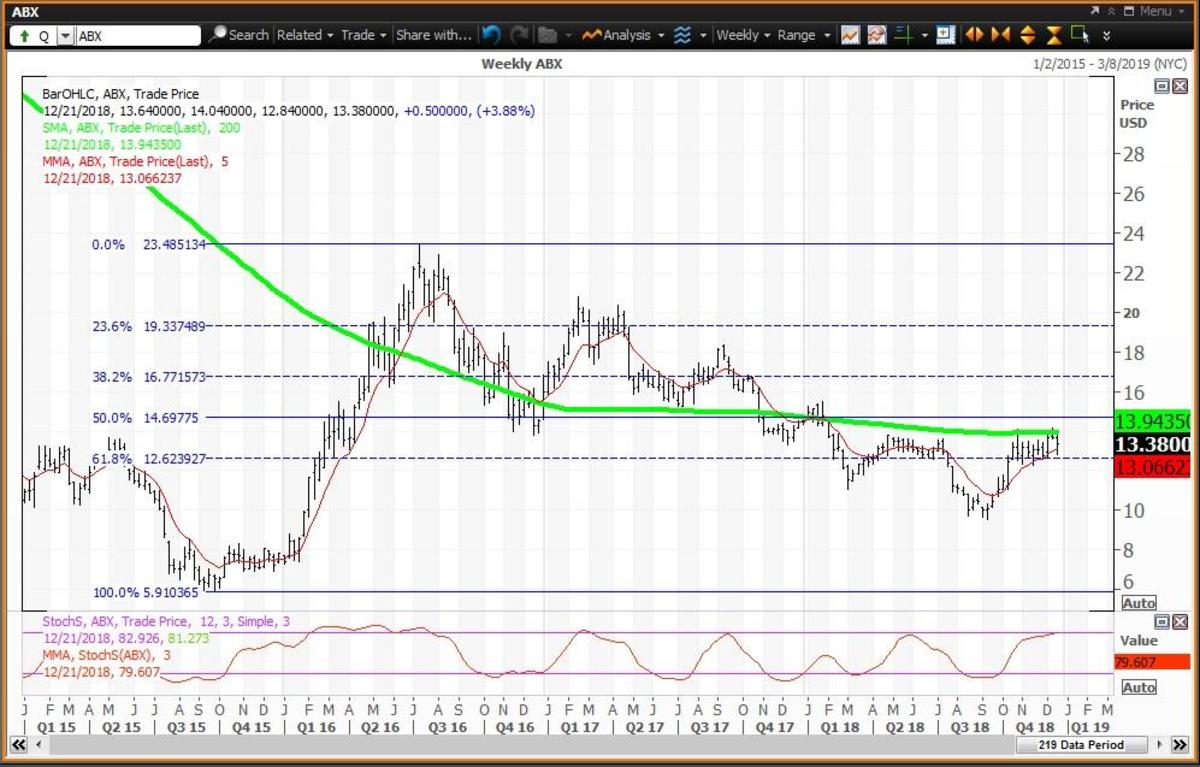The height and width of the screenshot is (767, 1200).
Task: Activate the zoom rectangle selection tool
Action: click(1079, 35)
